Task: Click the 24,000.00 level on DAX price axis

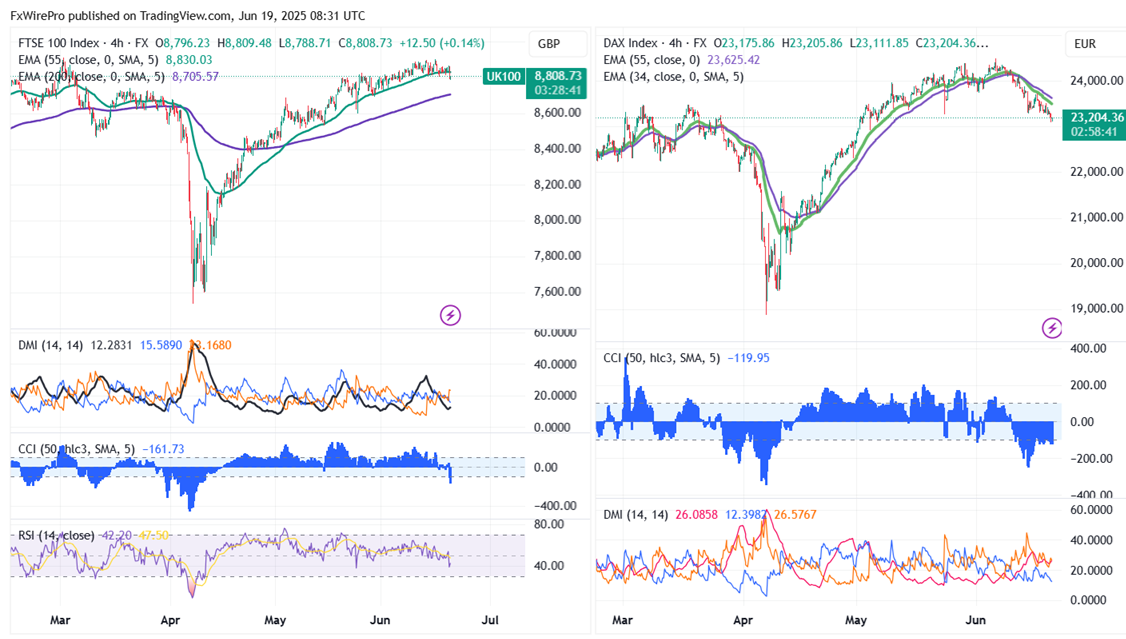Action: (1096, 81)
